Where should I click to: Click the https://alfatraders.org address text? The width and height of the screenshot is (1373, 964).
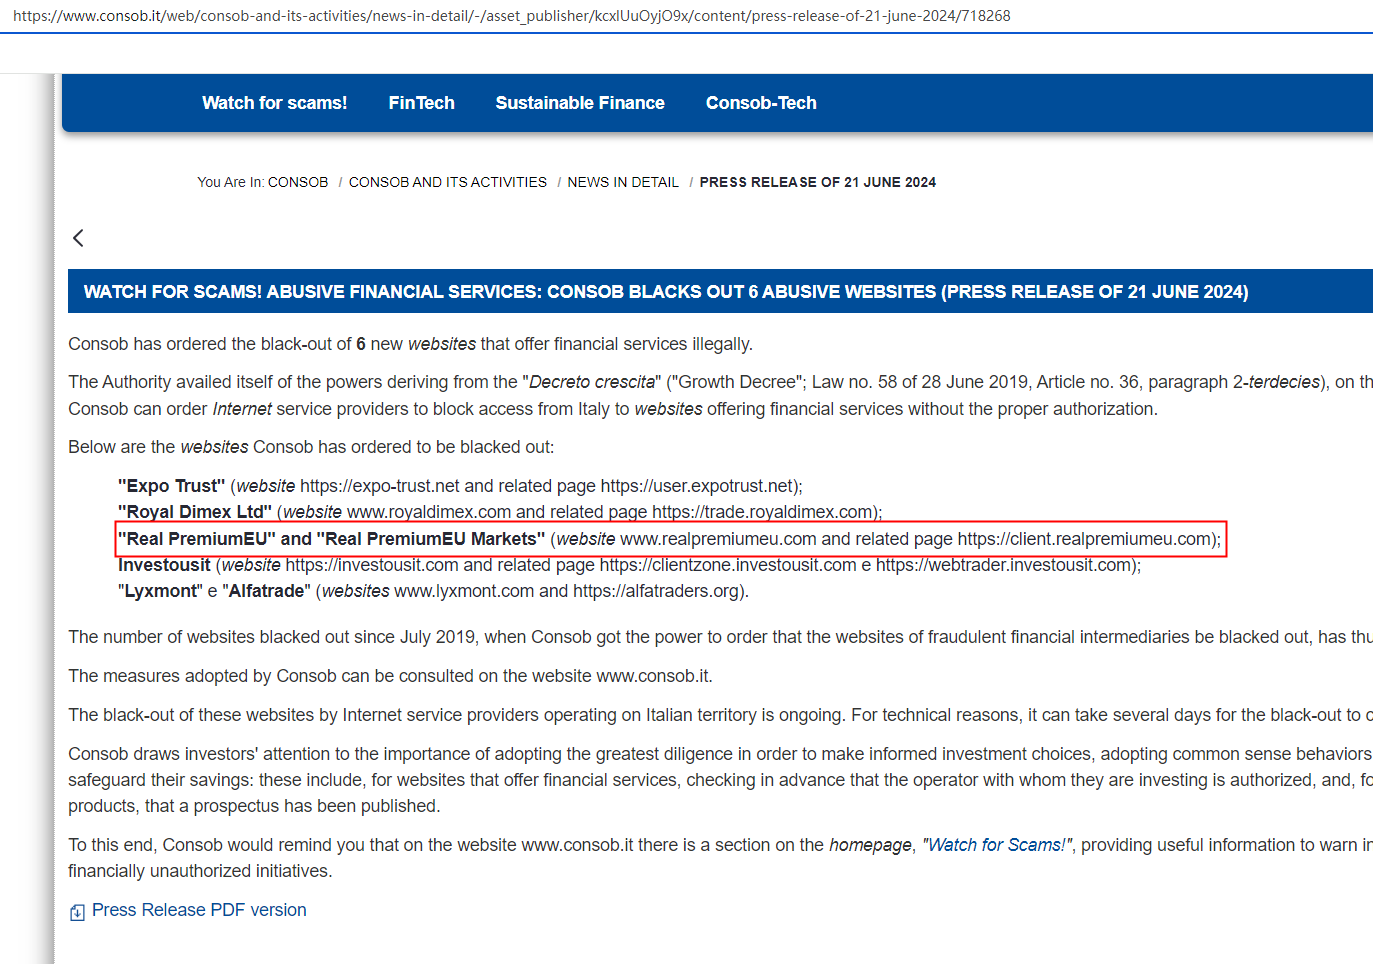coord(656,591)
